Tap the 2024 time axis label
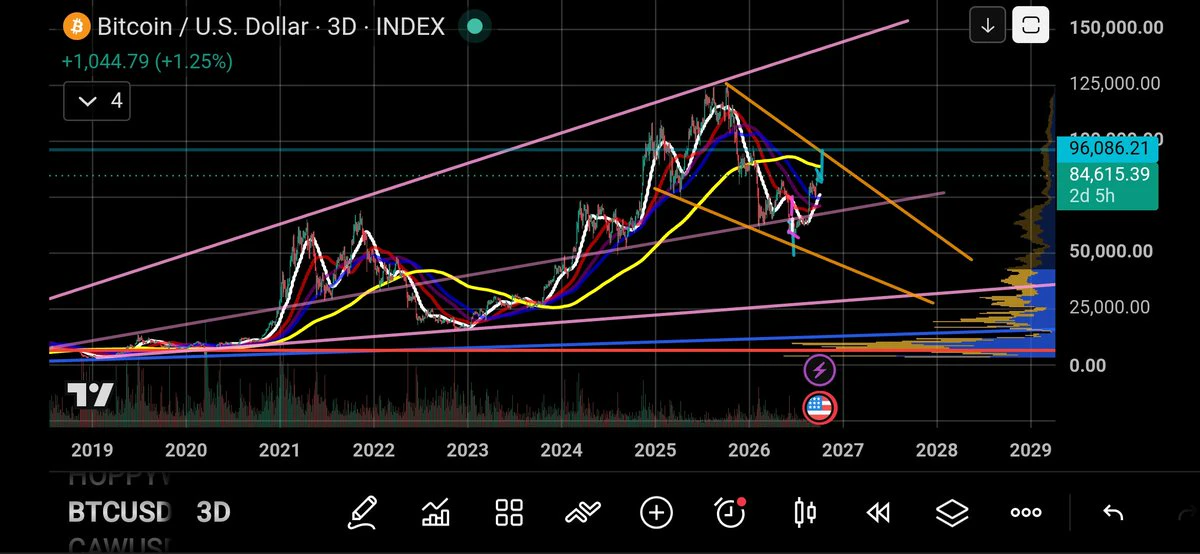The image size is (1200, 554). pos(562,451)
